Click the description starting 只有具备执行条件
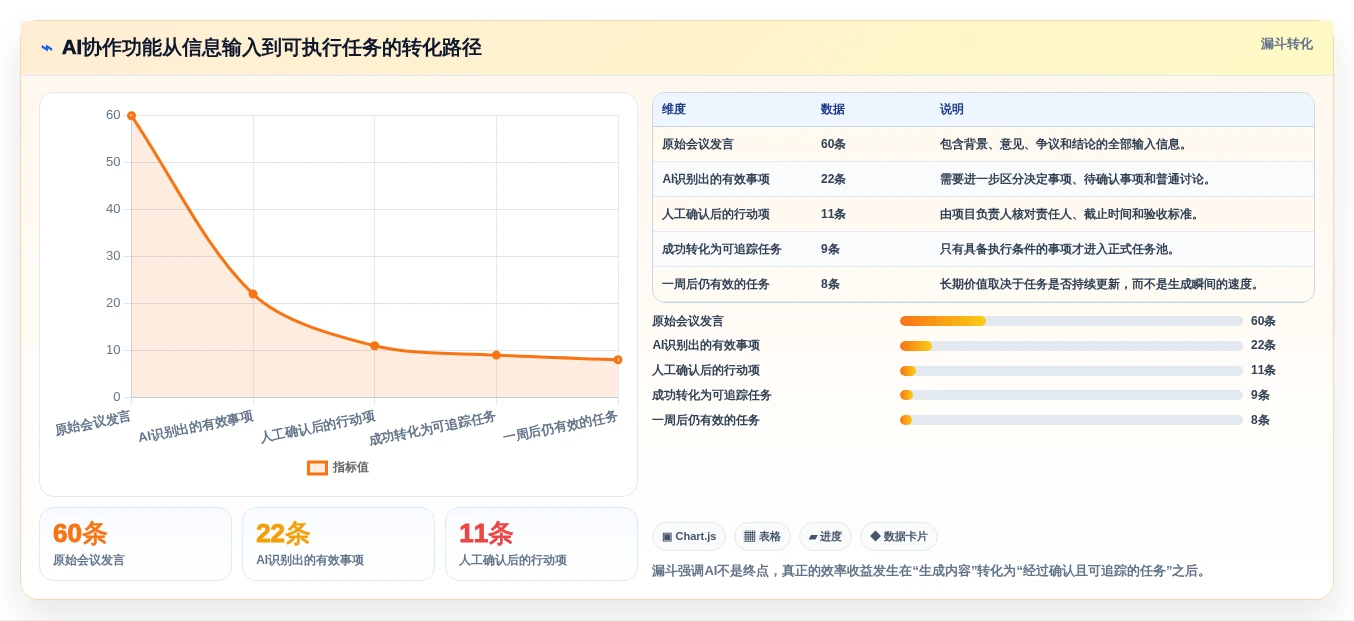 coord(1058,250)
